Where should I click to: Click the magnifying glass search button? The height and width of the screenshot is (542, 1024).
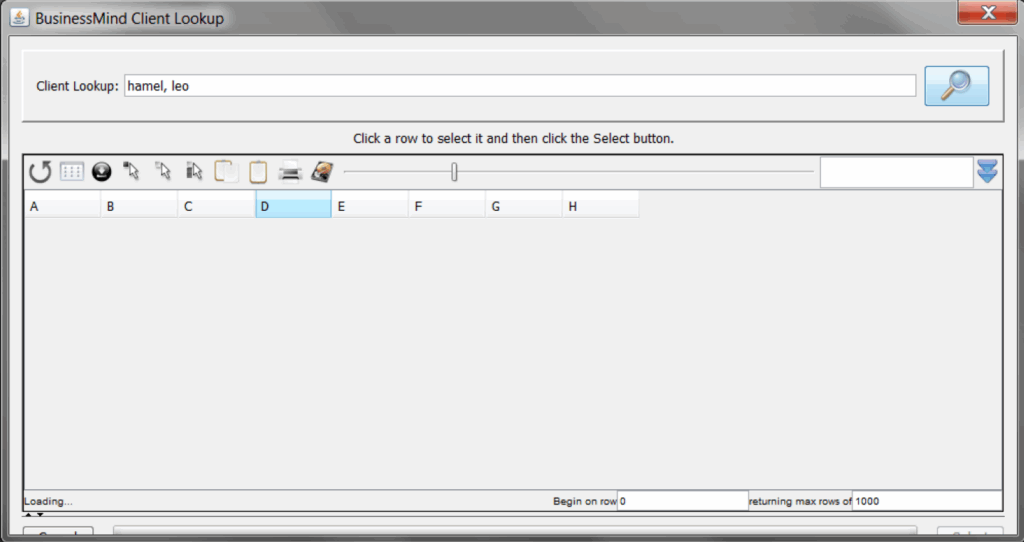(x=956, y=86)
